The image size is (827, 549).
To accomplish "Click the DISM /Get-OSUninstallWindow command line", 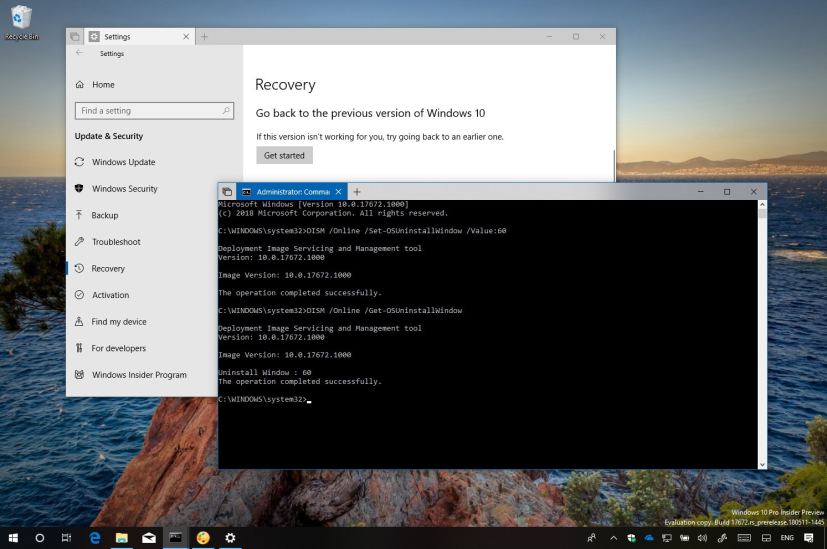I will coord(340,310).
